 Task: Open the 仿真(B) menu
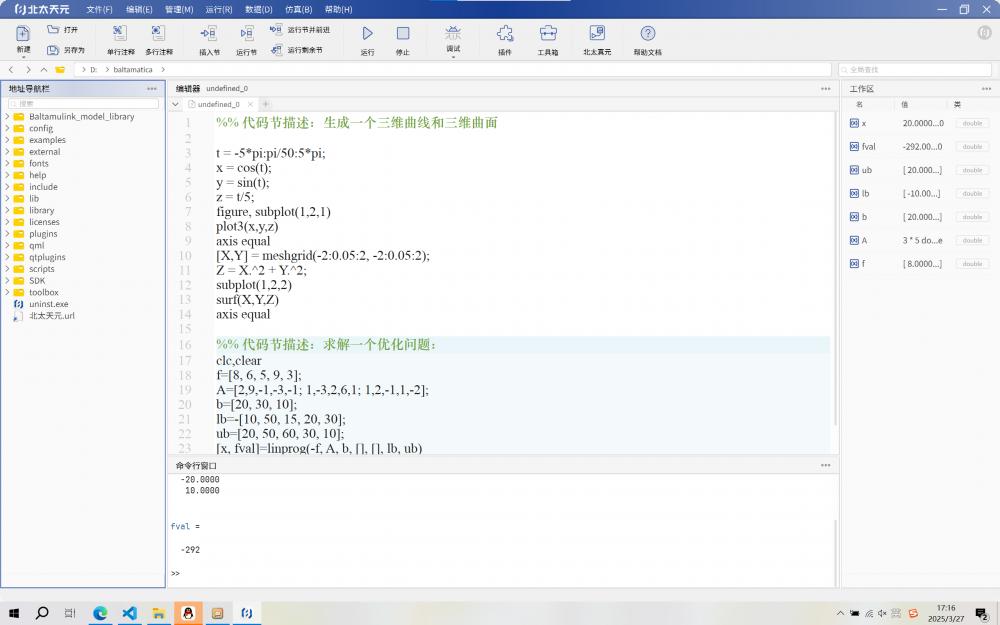(x=298, y=9)
